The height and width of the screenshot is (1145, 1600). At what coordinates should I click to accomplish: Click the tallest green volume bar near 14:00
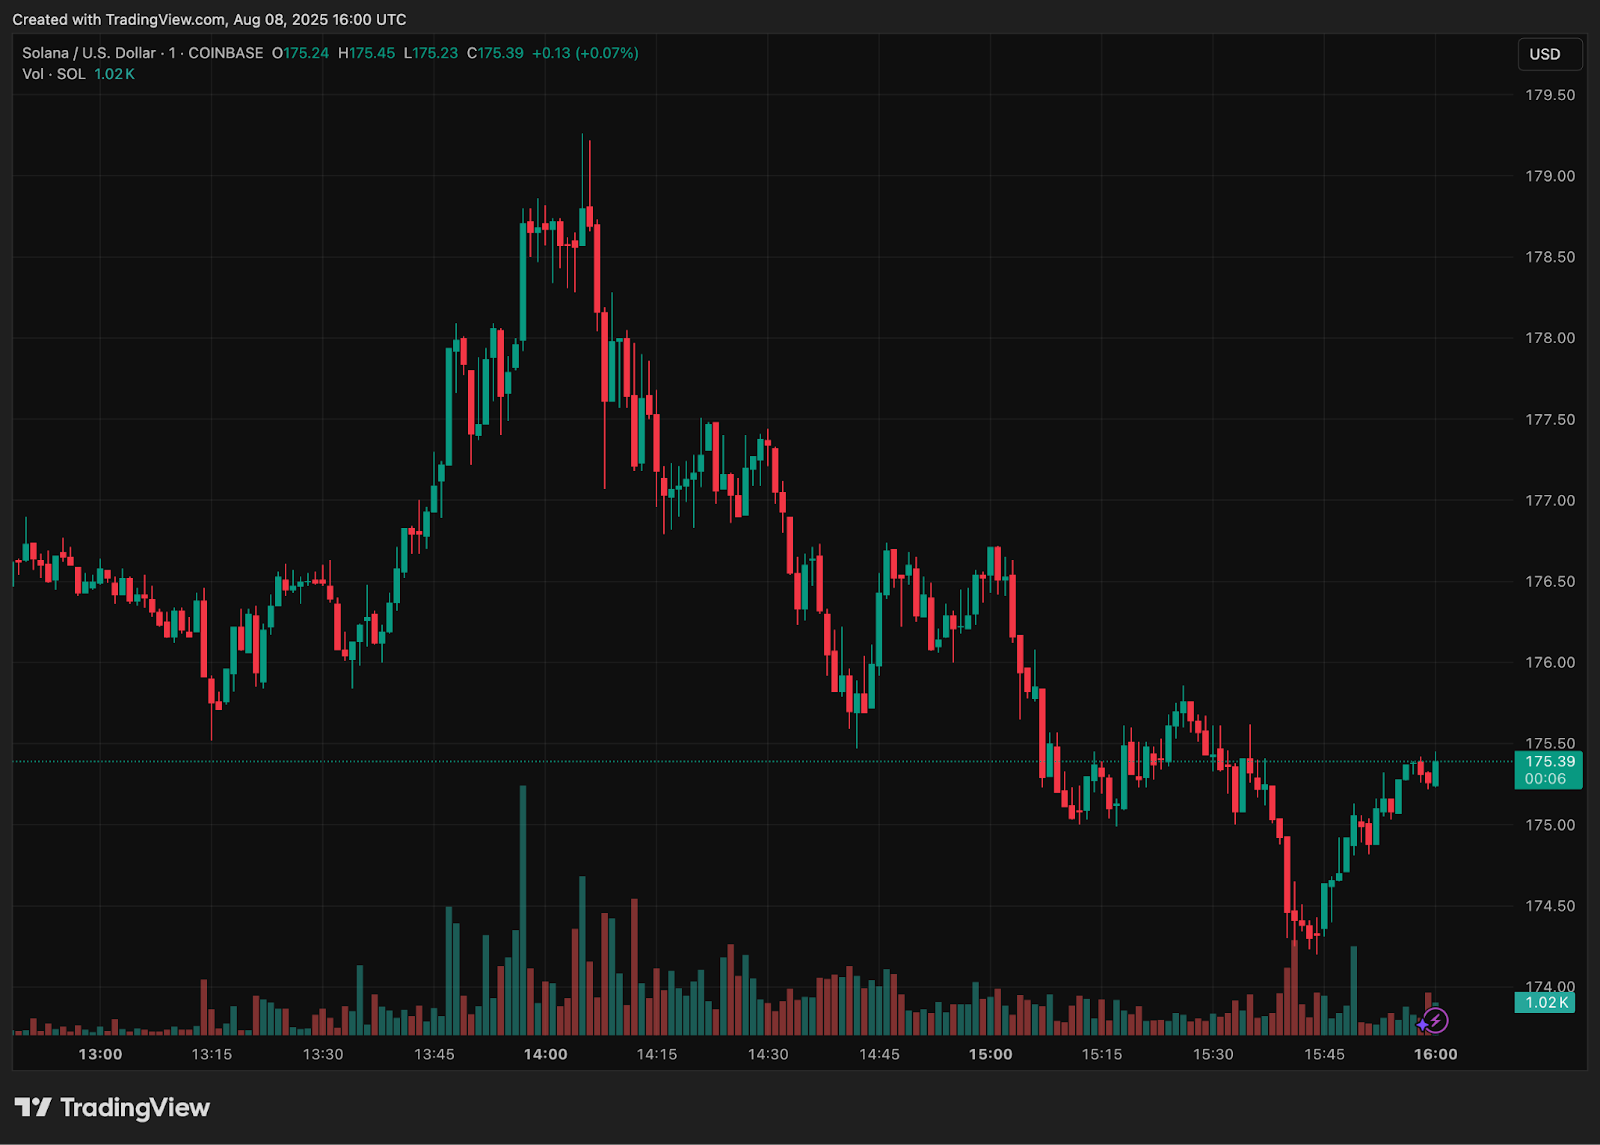point(523,909)
